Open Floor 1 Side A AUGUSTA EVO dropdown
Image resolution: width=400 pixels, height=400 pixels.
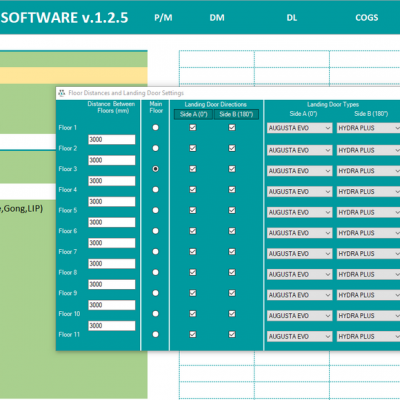tap(300, 128)
